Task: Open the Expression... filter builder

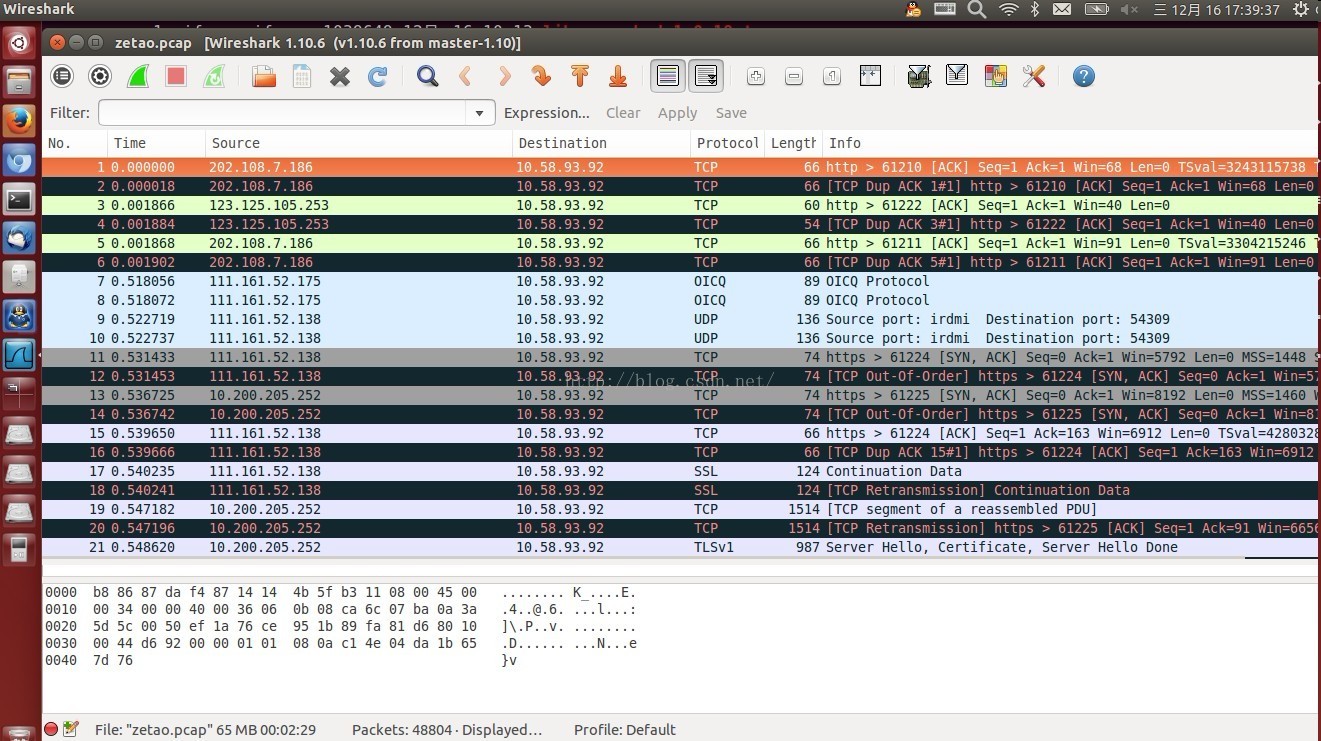Action: 547,113
